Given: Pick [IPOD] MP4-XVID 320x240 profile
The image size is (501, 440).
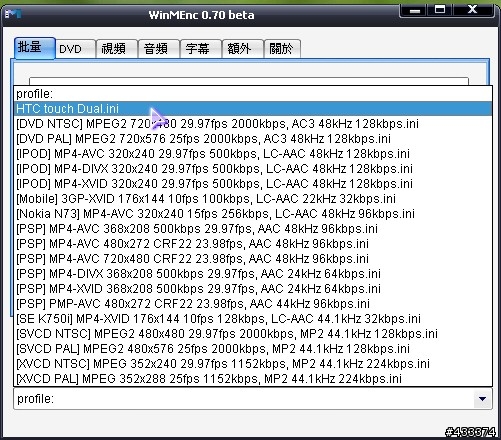Looking at the screenshot, I should [x=253, y=184].
